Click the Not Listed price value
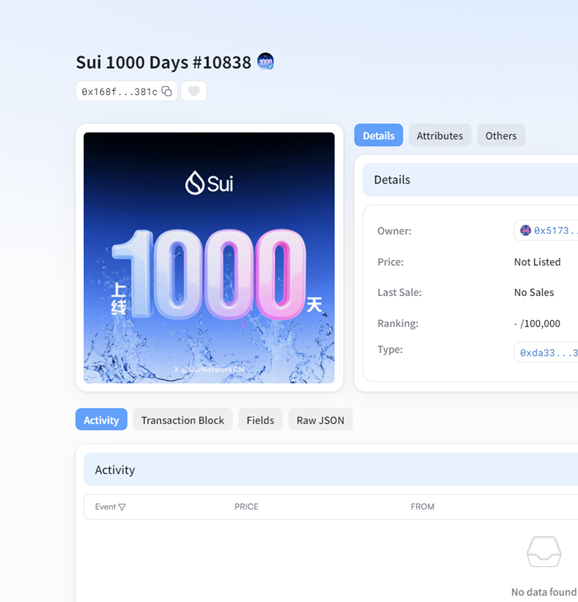The width and height of the screenshot is (578, 602). (537, 262)
